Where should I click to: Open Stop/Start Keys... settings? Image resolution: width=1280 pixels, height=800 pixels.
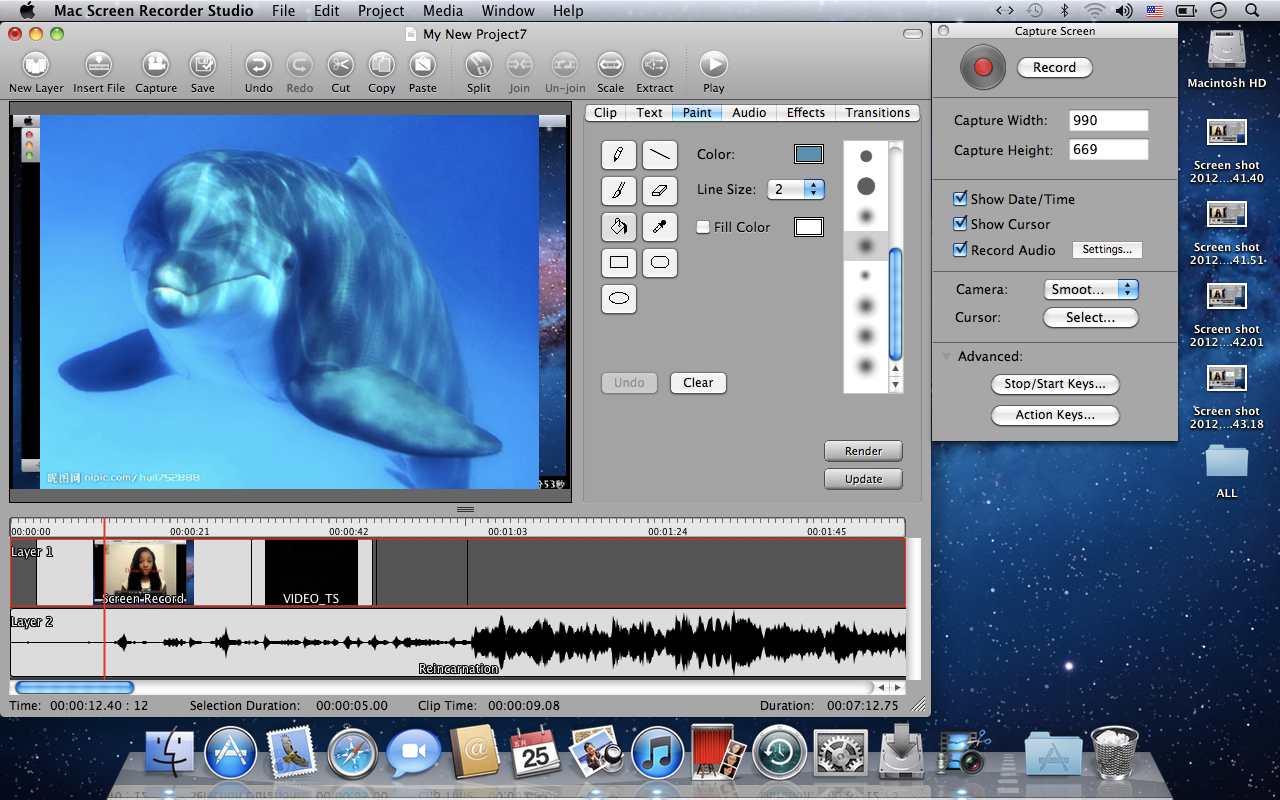point(1055,384)
